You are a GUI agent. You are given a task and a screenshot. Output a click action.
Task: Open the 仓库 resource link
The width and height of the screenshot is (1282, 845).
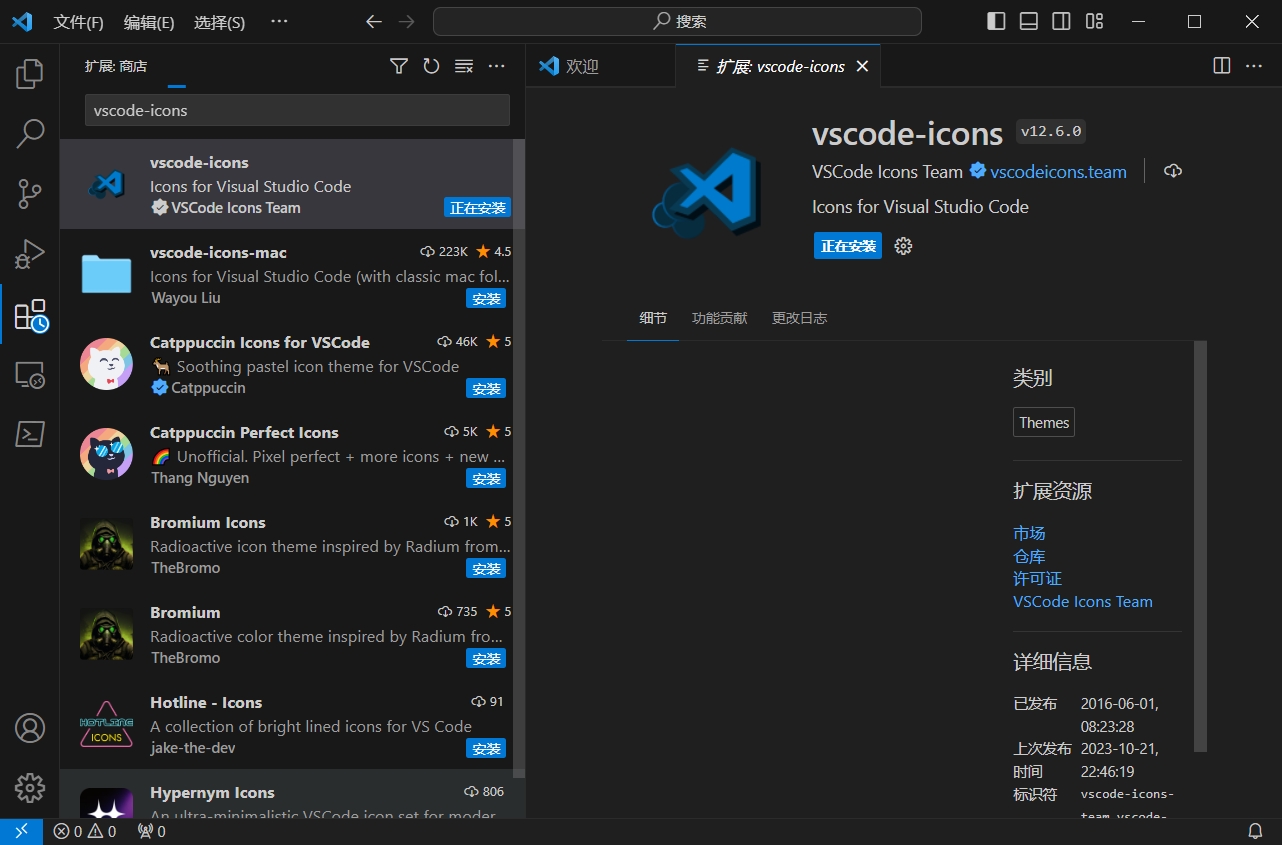1029,556
